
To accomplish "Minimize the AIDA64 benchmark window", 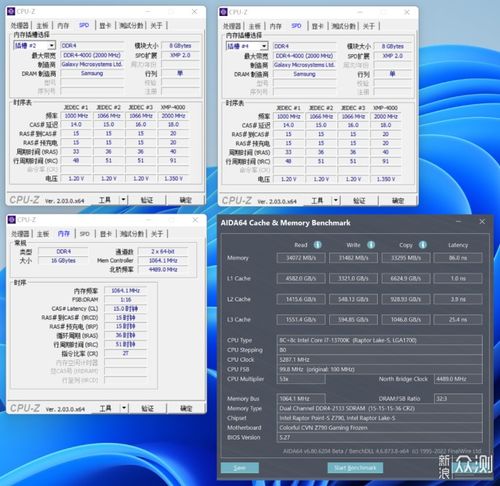I will point(459,221).
